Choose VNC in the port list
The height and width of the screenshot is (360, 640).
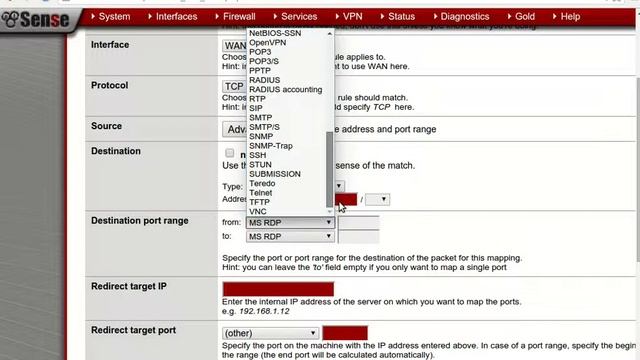tap(258, 211)
